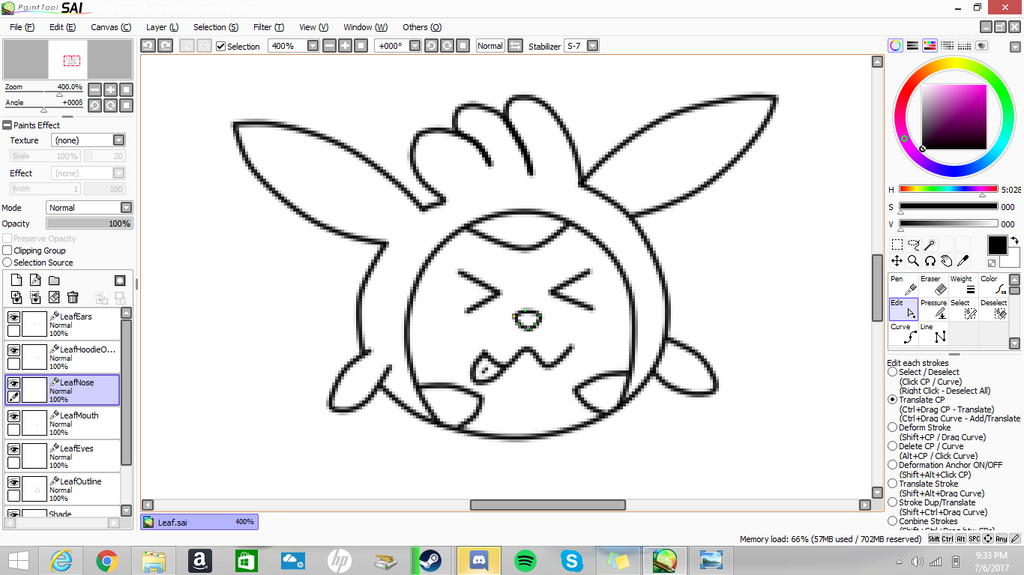1024x575 pixels.
Task: Show the color wheel panel
Action: click(895, 46)
